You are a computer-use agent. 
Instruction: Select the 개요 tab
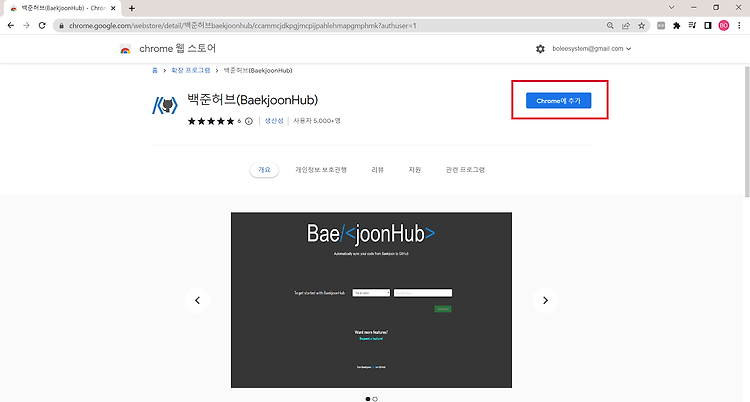click(x=264, y=170)
